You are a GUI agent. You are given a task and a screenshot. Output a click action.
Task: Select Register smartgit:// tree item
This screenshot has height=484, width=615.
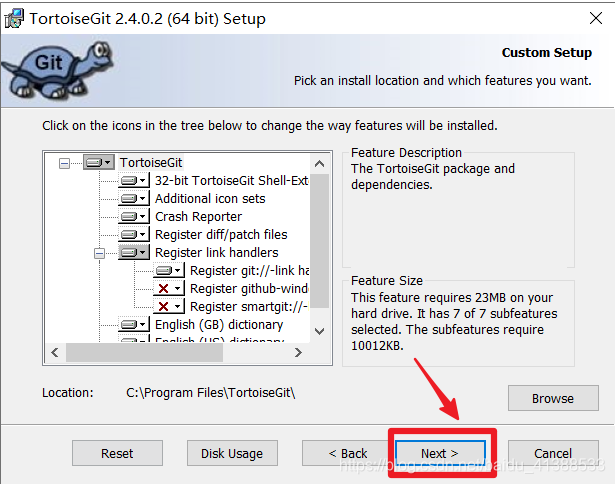[x=249, y=307]
